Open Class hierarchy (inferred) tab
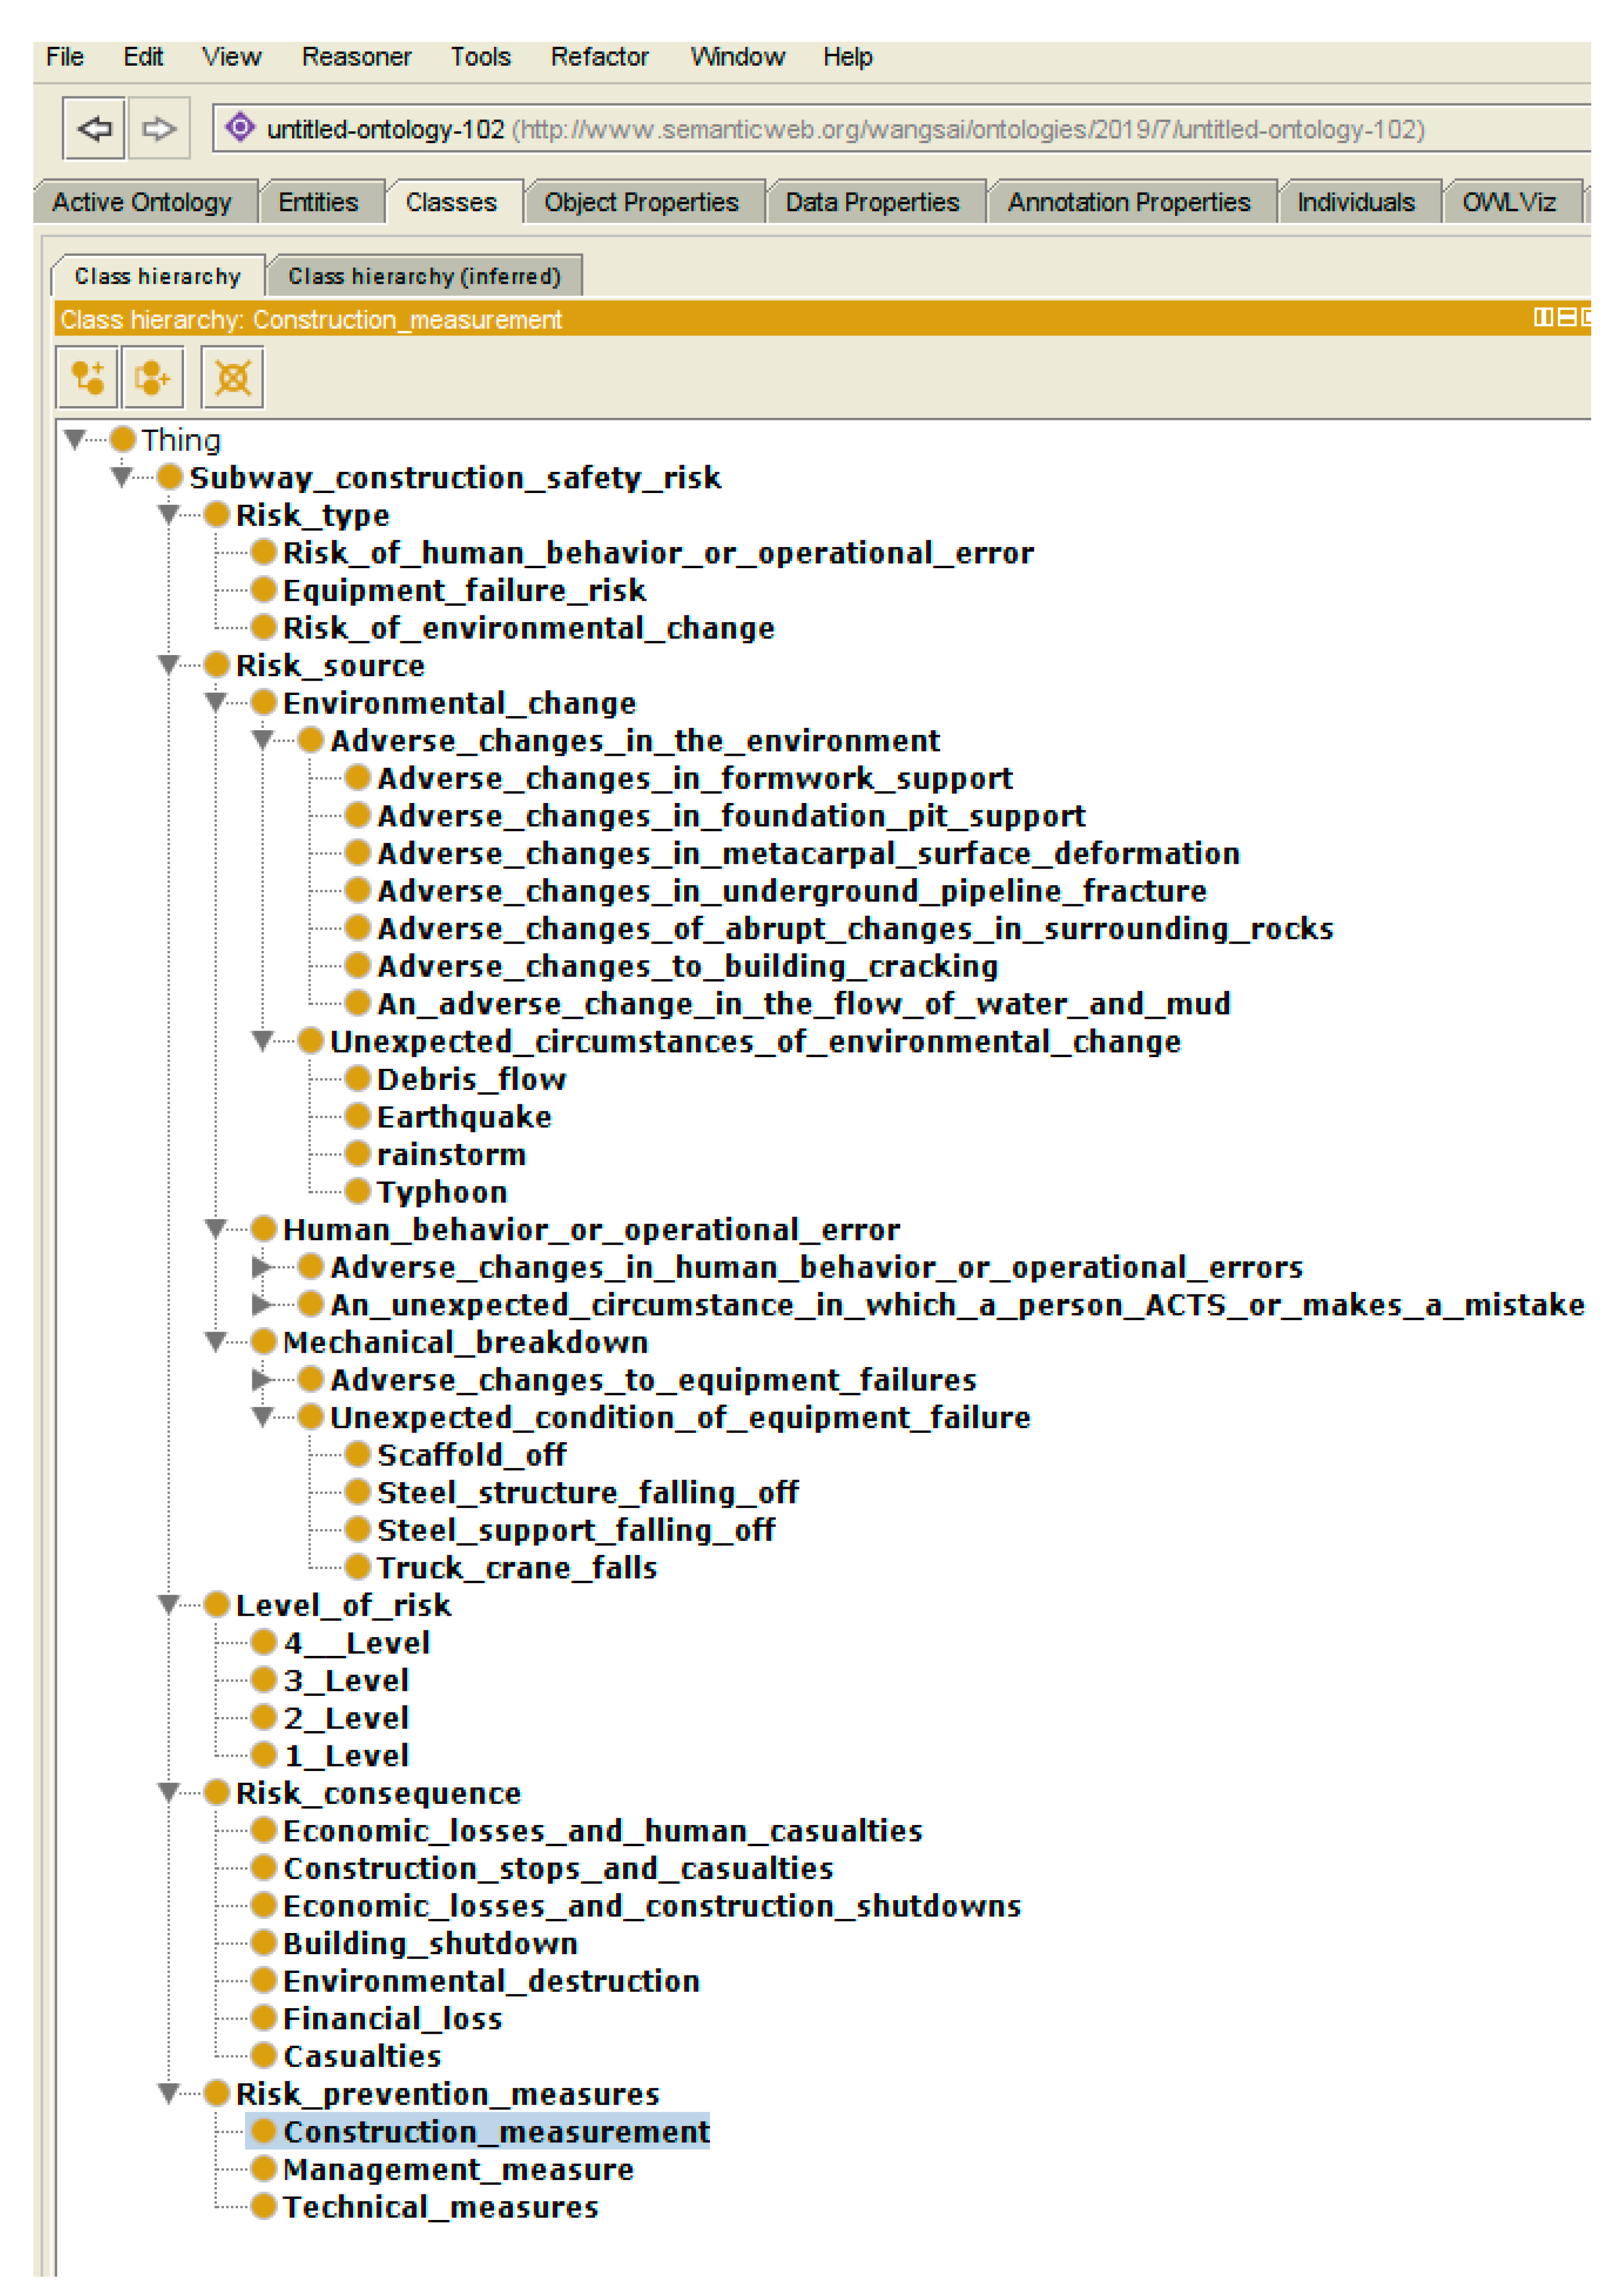Image resolution: width=1620 pixels, height=2296 pixels. (x=424, y=276)
